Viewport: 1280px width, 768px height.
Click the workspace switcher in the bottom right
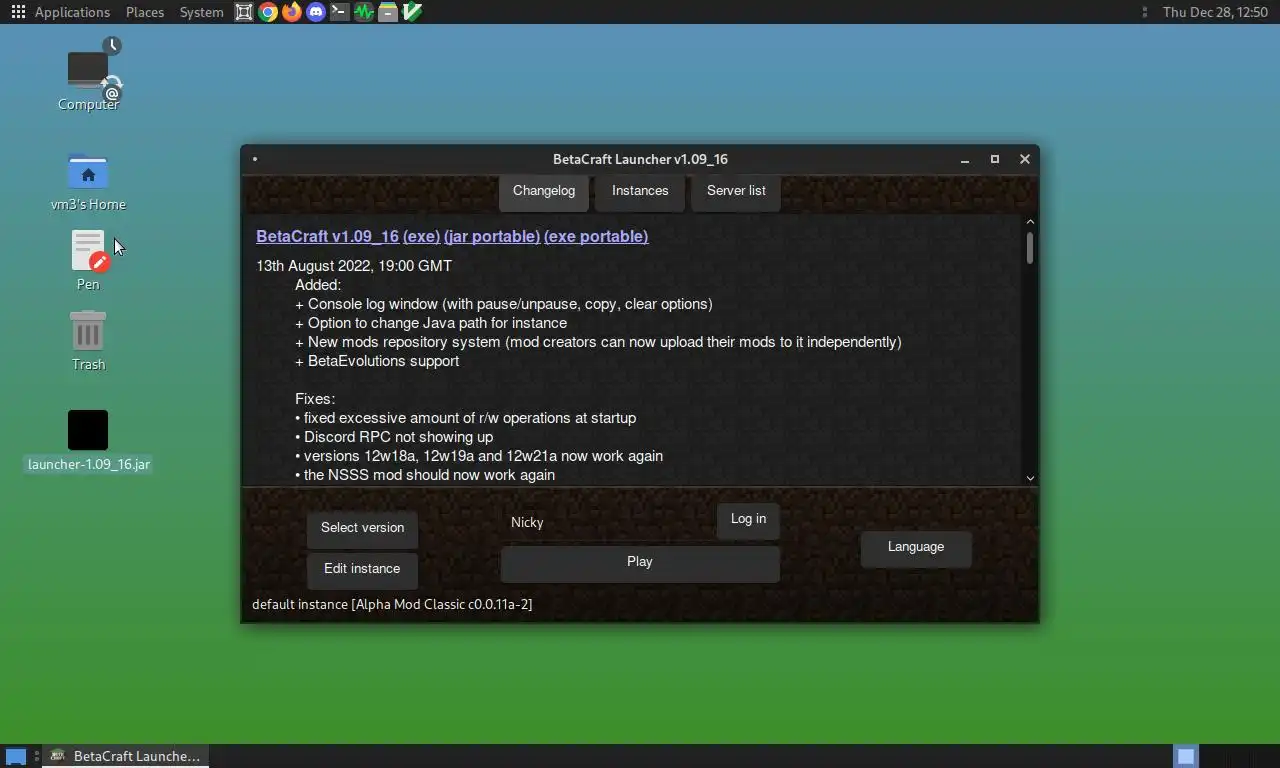pyautogui.click(x=1185, y=756)
